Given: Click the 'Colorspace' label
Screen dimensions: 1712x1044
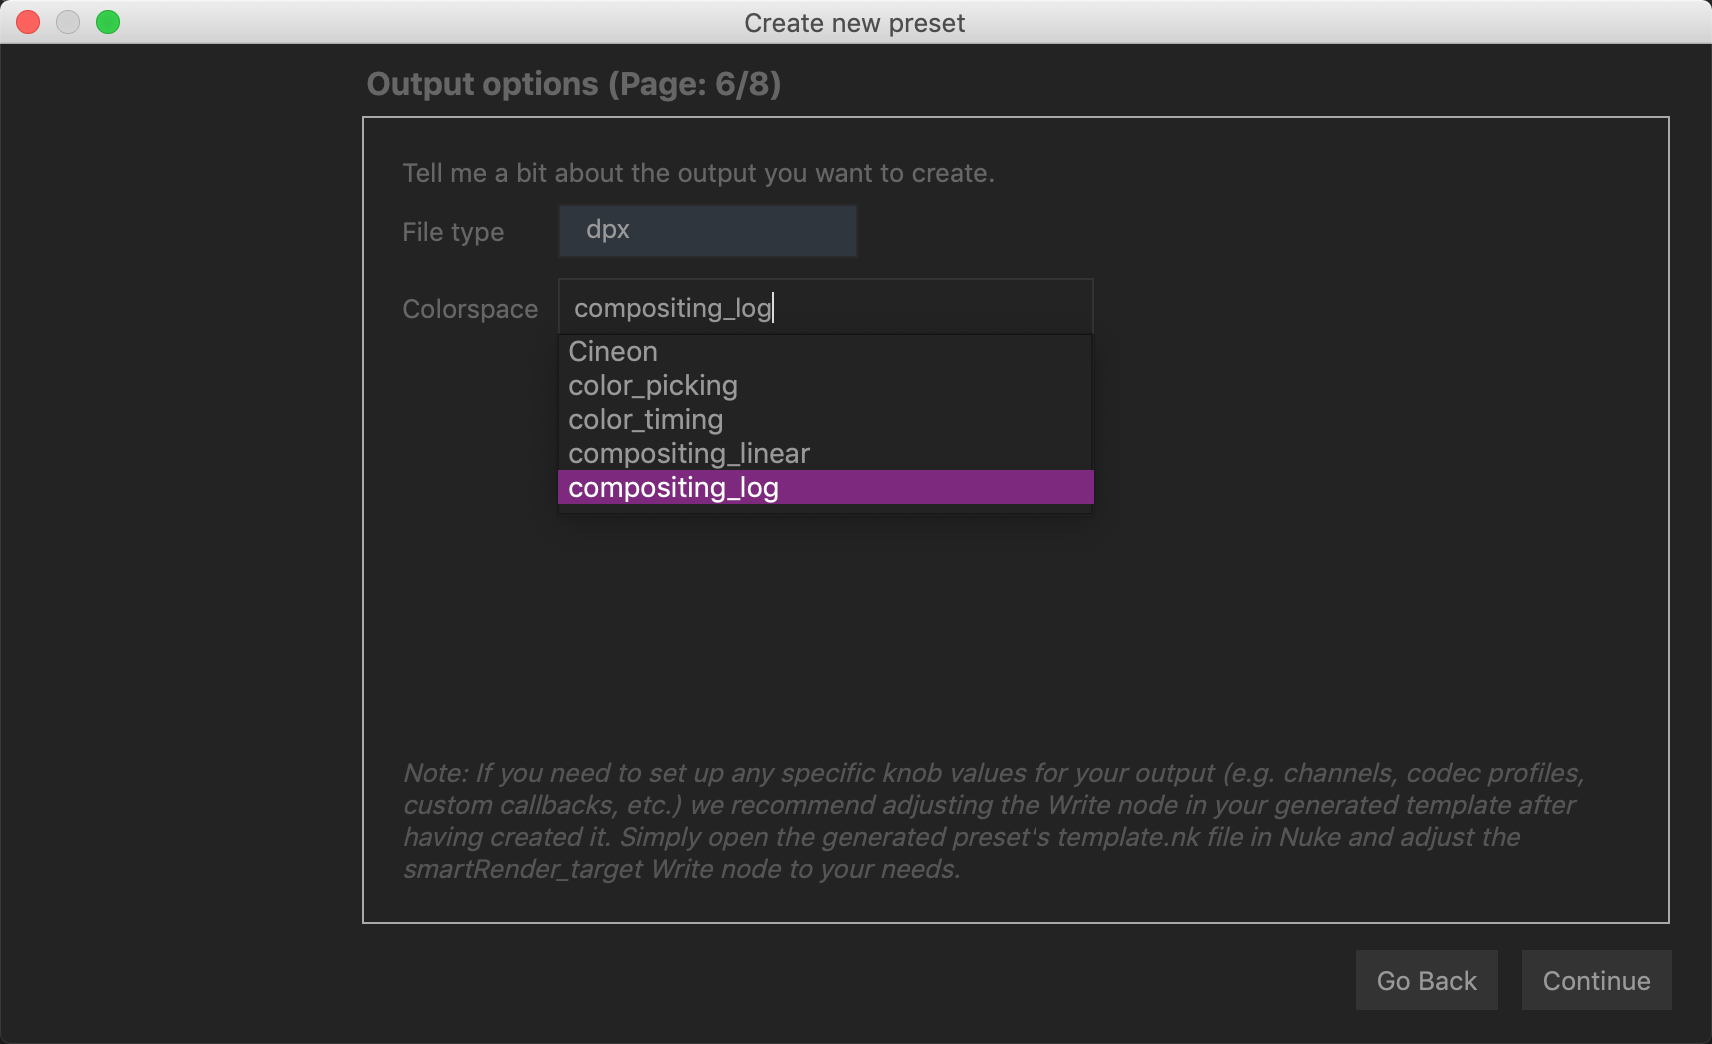Looking at the screenshot, I should coord(470,309).
